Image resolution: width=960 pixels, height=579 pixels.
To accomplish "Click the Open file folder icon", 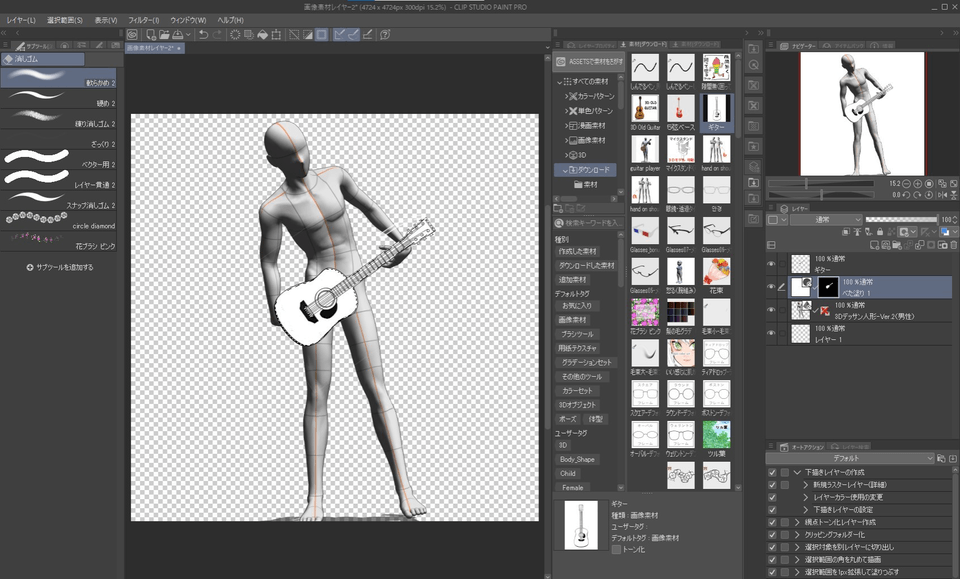I will (x=164, y=34).
